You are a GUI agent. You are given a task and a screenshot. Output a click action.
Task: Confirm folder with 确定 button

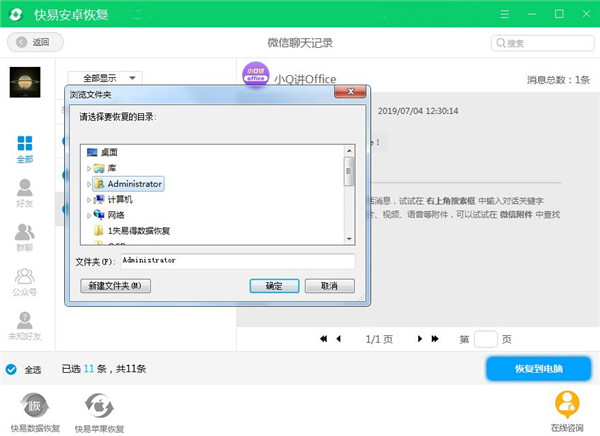[x=274, y=286]
